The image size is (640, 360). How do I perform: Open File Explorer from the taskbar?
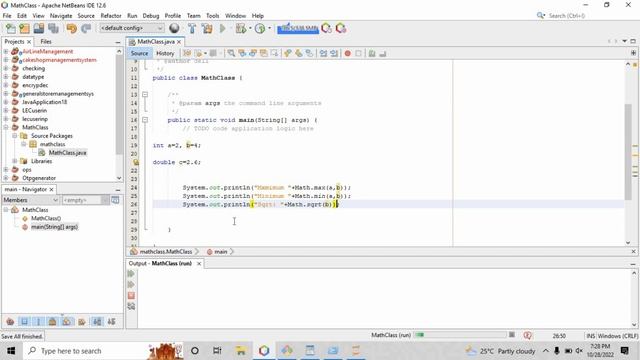241,351
